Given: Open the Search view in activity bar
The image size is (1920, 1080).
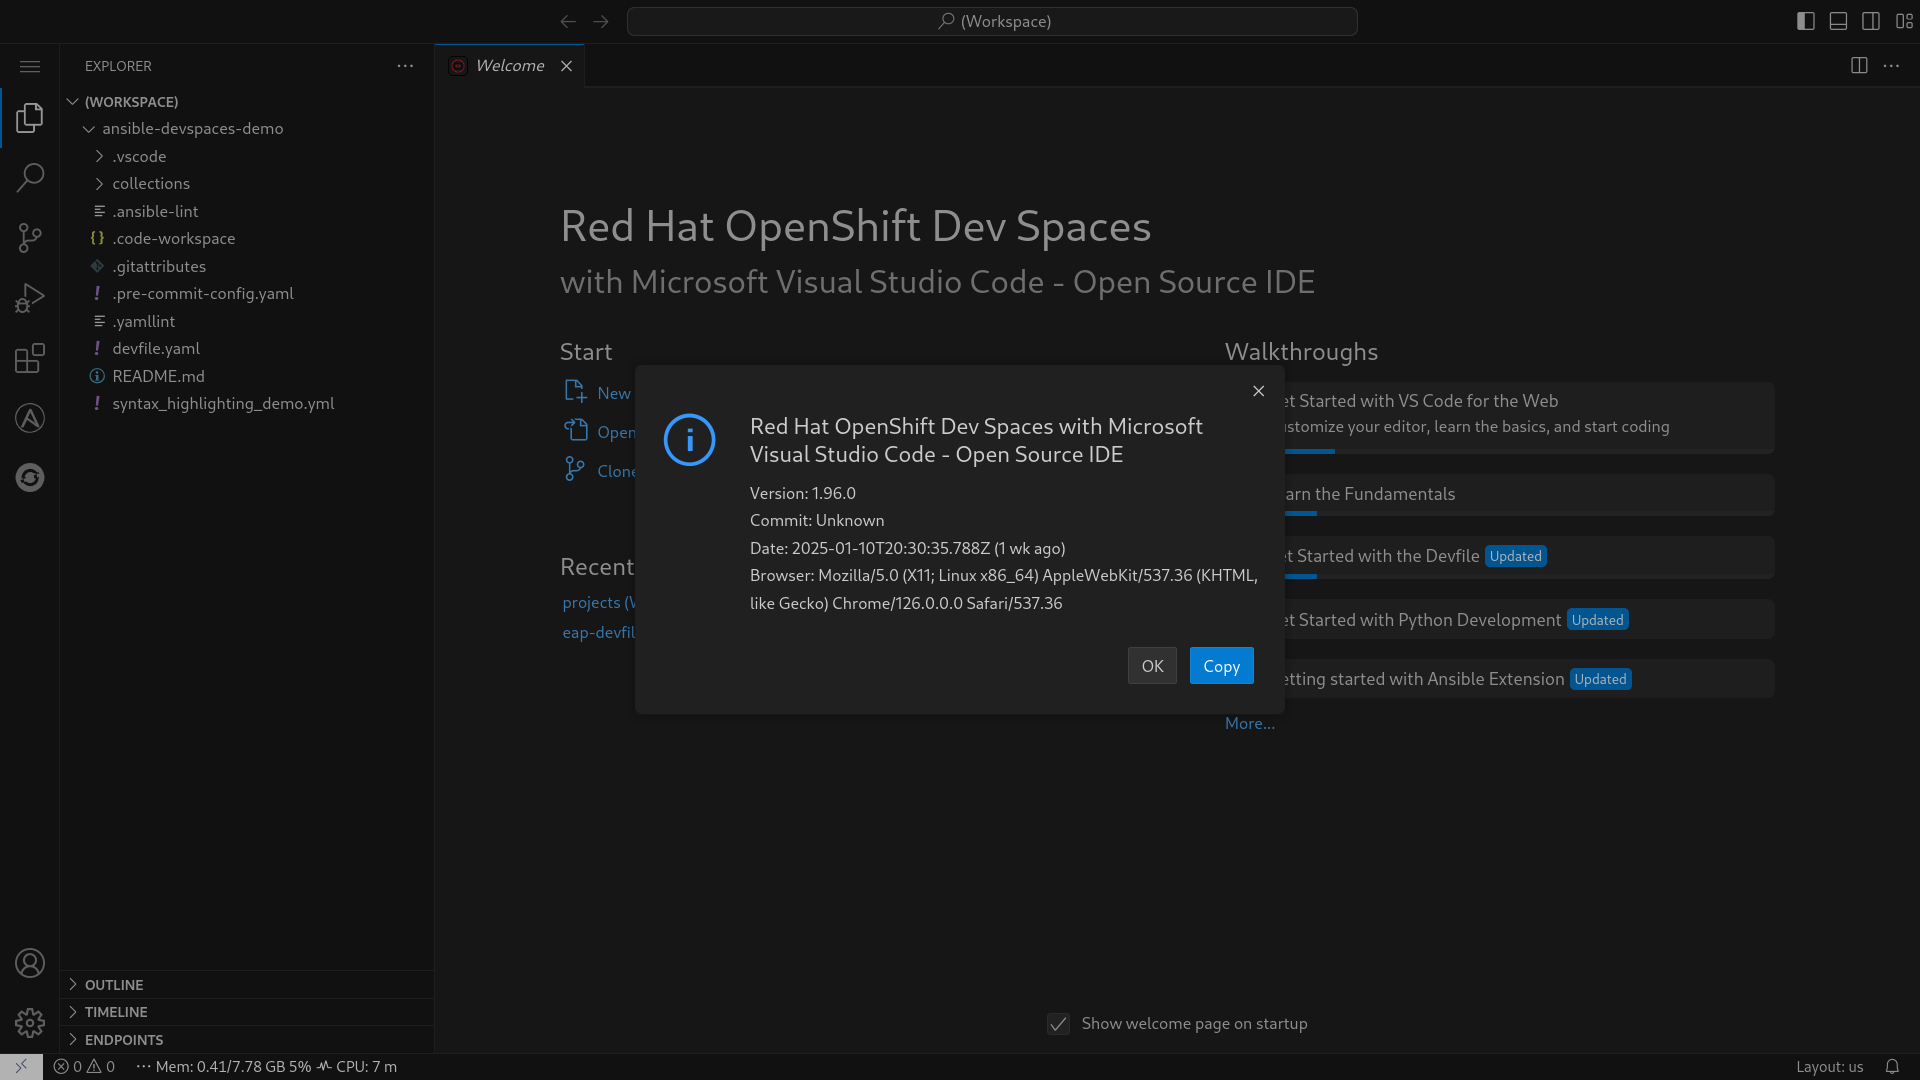Looking at the screenshot, I should (30, 178).
